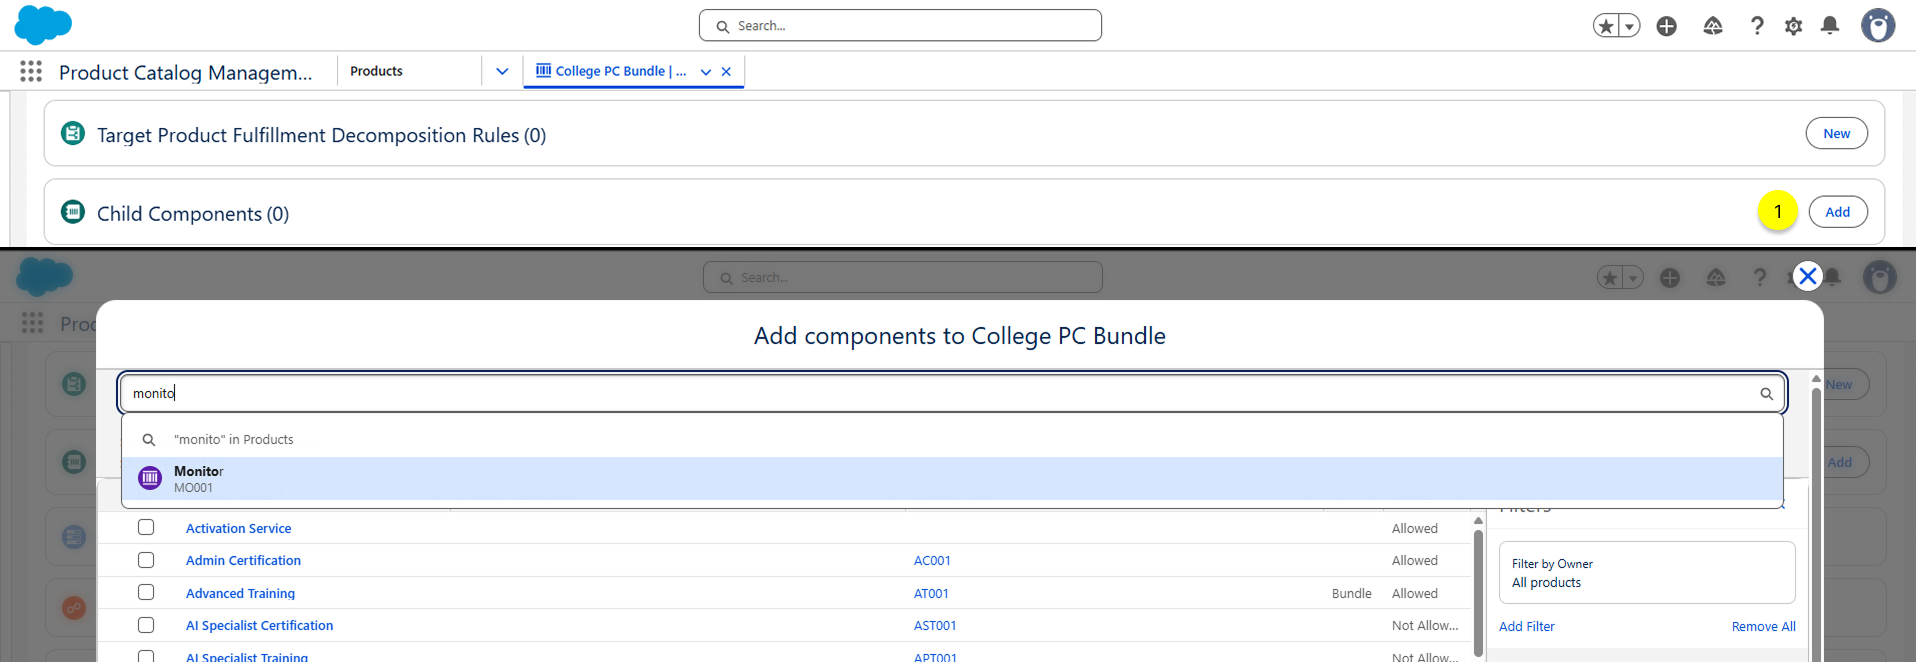Open the Setup gear menu

click(x=1793, y=26)
